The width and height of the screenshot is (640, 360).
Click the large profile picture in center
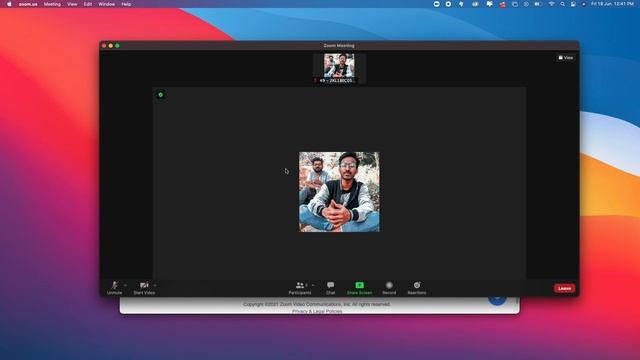click(x=339, y=192)
